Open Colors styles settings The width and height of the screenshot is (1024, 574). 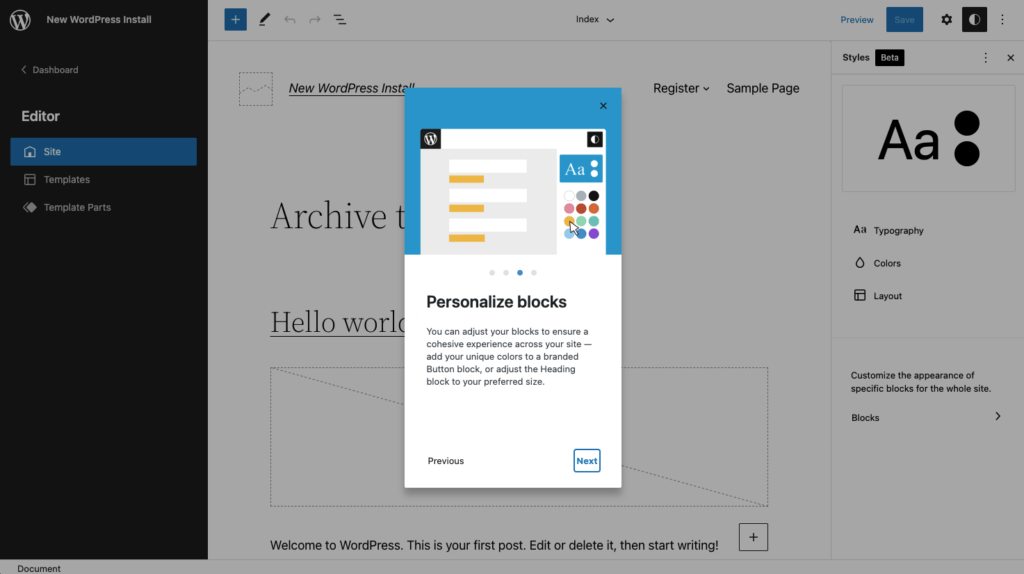pyautogui.click(x=928, y=263)
